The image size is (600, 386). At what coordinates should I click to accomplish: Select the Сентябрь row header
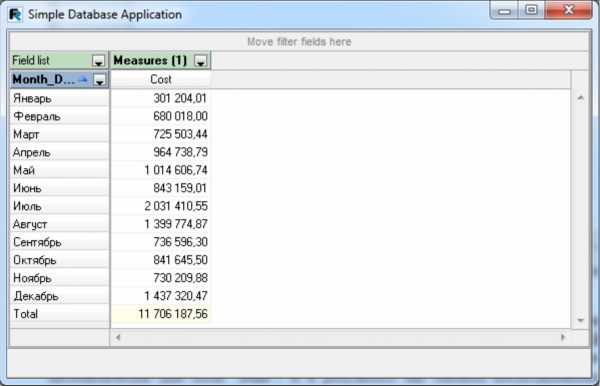60,242
